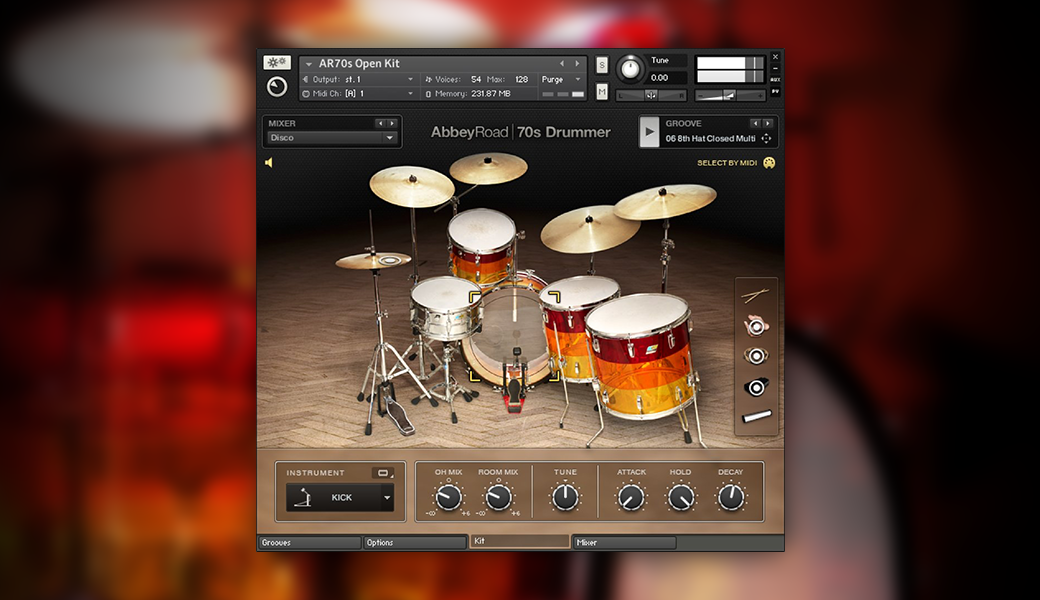This screenshot has width=1040, height=600.
Task: Click the round info dial icon below snowflake
Action: 277,87
